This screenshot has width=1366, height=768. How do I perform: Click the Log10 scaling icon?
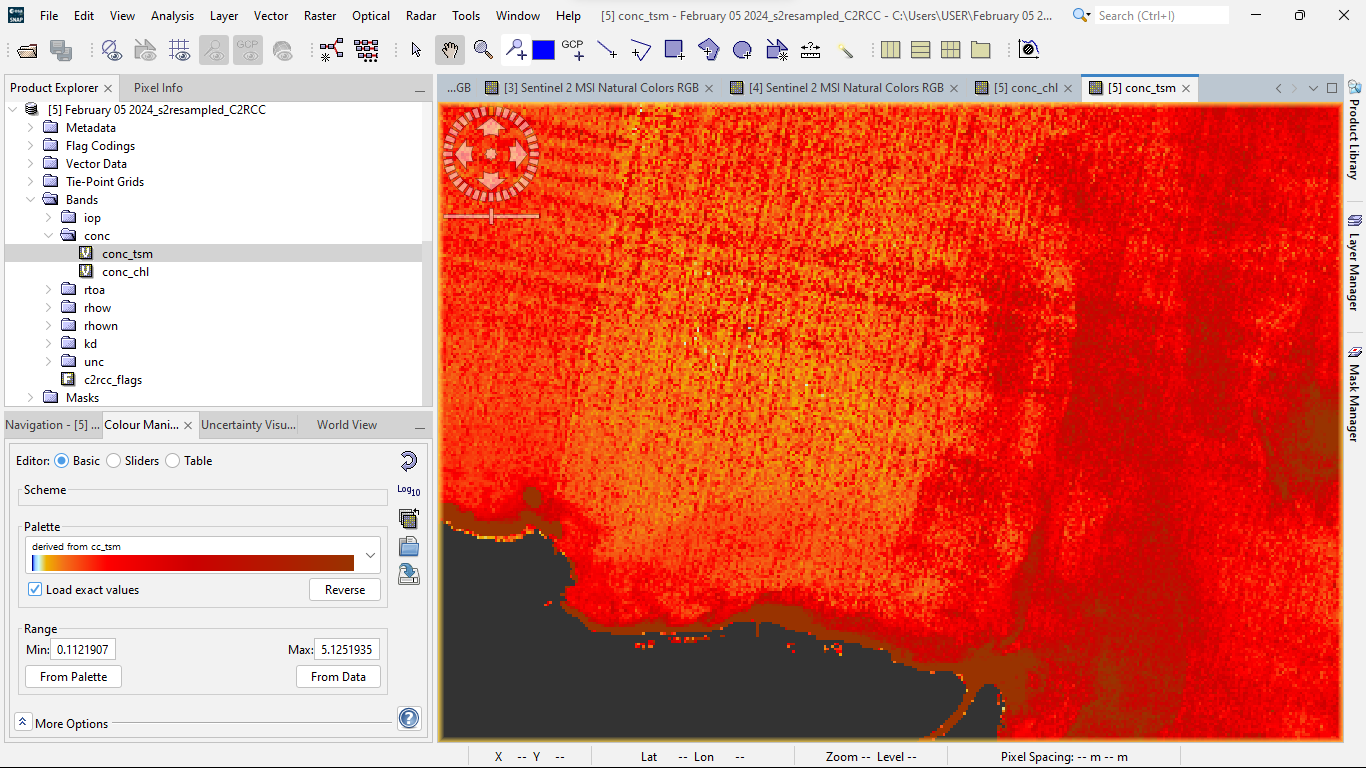coord(408,490)
